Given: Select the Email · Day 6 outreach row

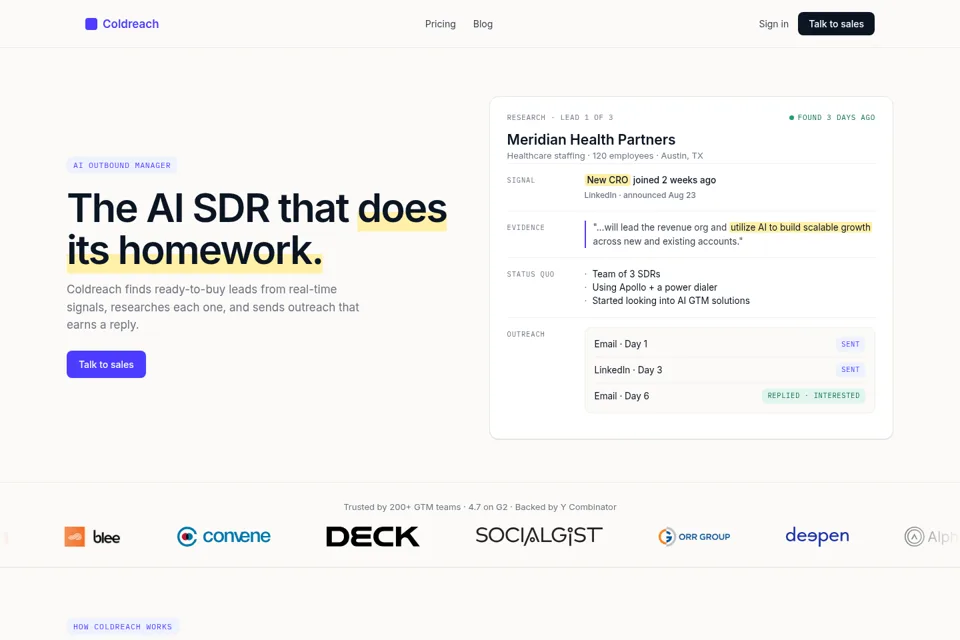Looking at the screenshot, I should point(729,396).
